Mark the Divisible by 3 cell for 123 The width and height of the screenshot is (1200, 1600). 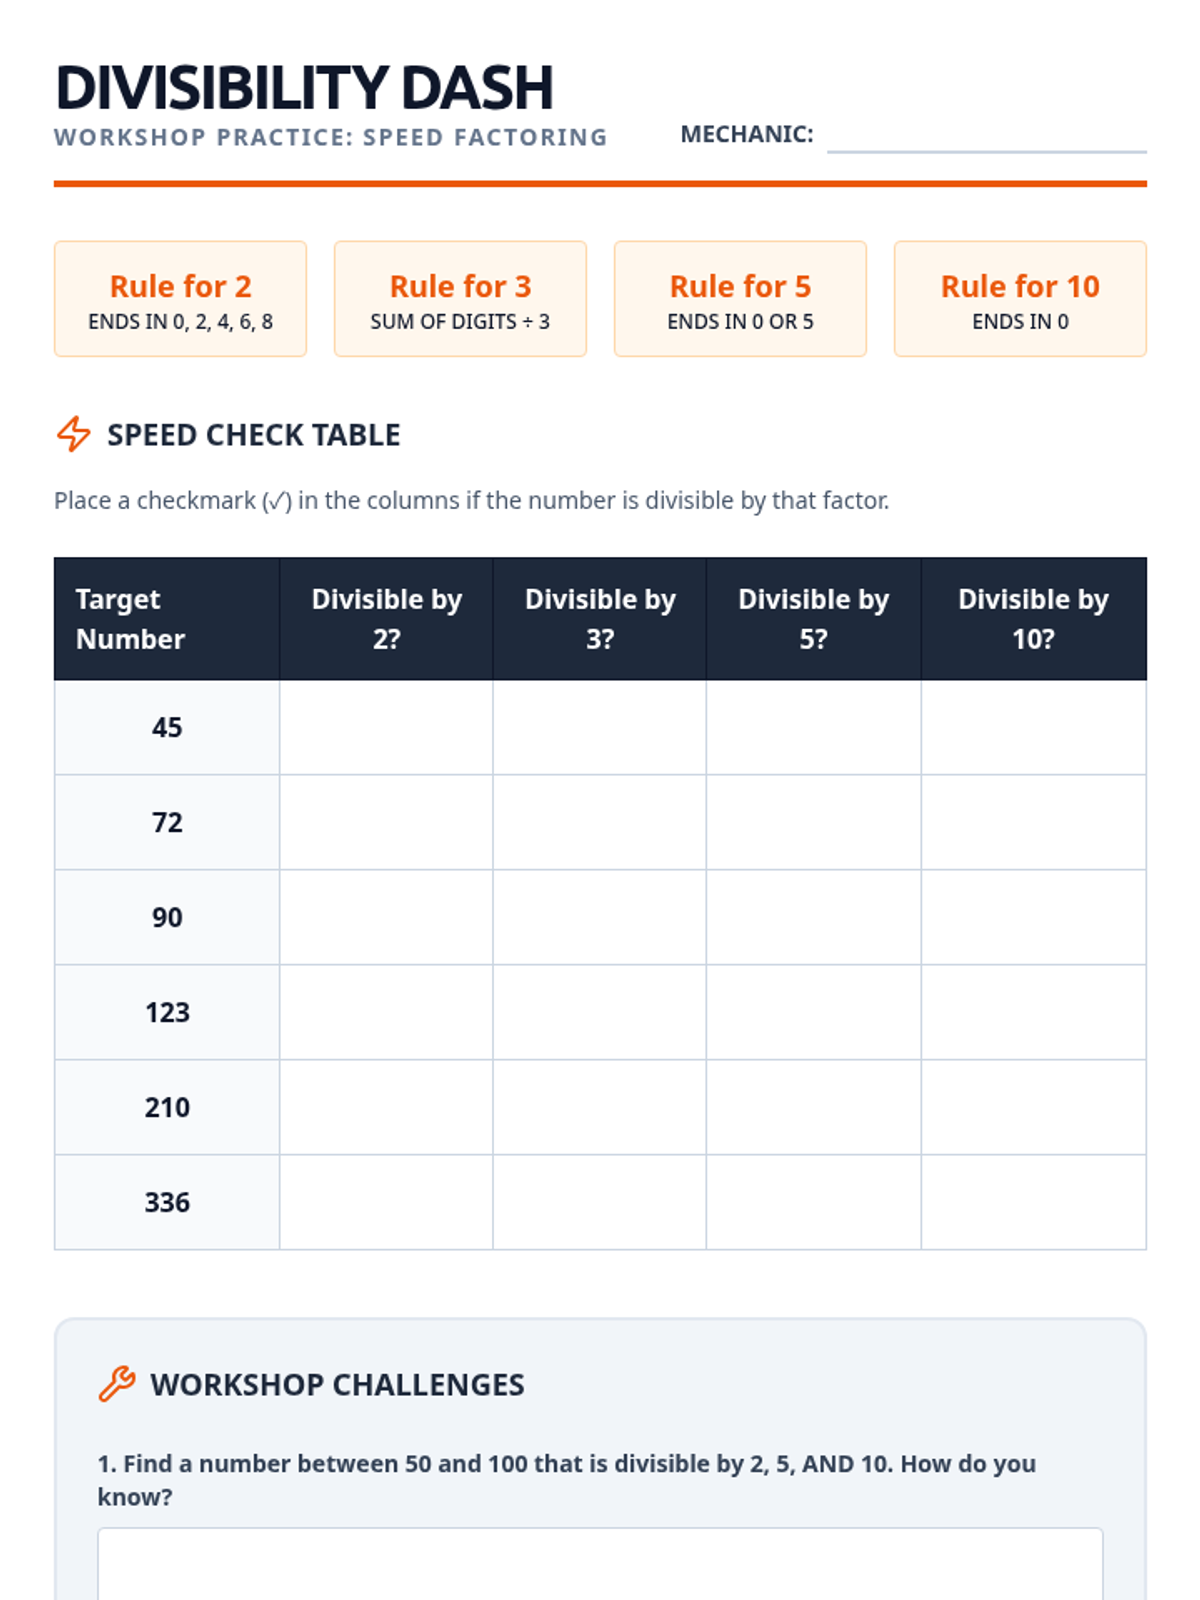pos(599,1012)
